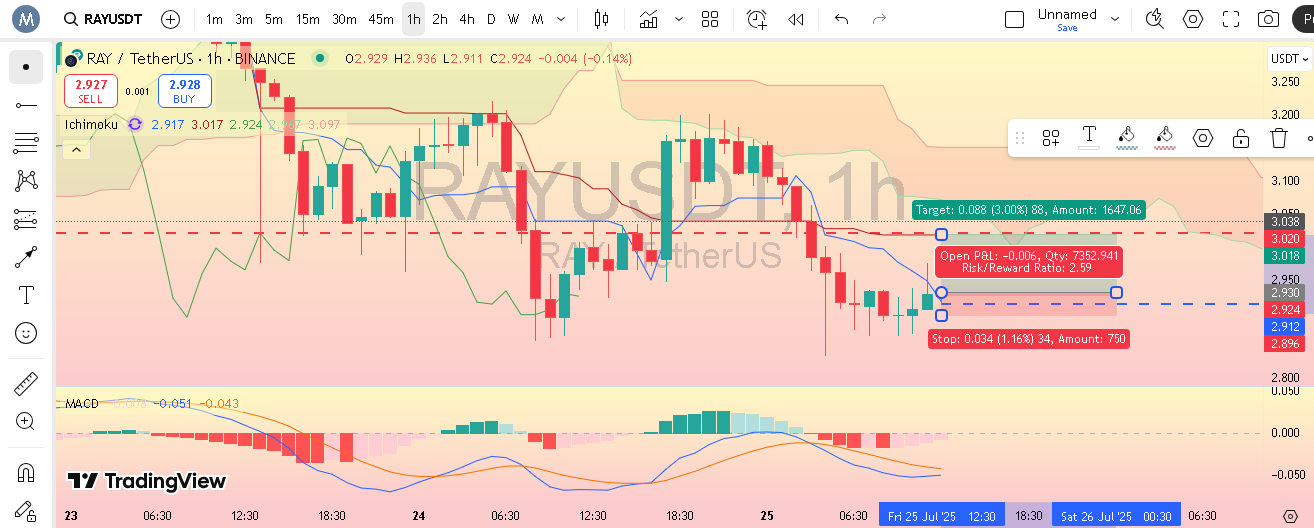Image resolution: width=1314 pixels, height=528 pixels.
Task: Click the Unnamed layout name
Action: 1067,14
